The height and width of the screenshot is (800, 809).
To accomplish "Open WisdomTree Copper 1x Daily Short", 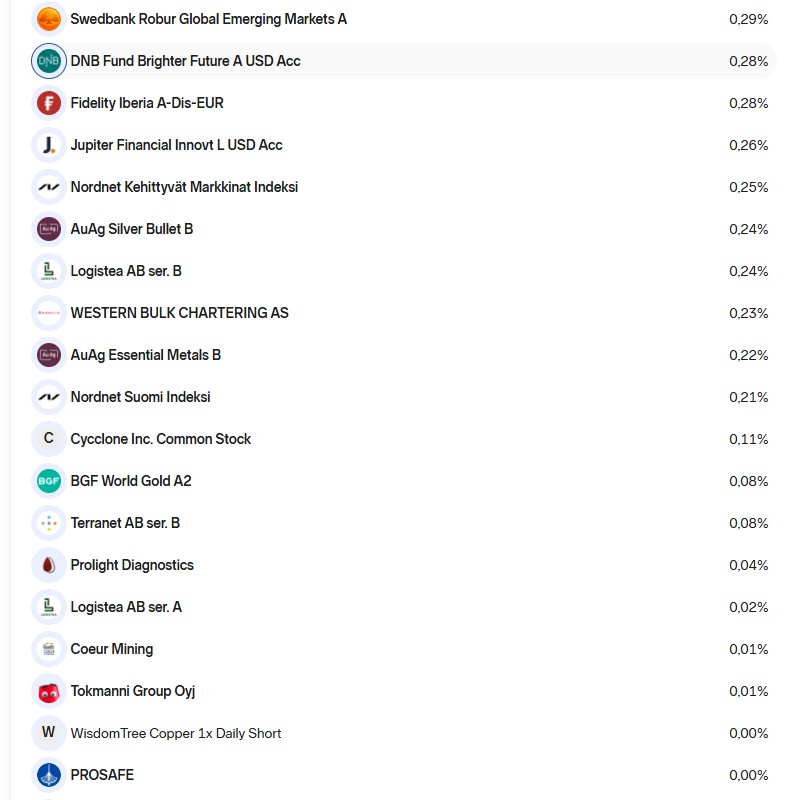I will point(176,733).
